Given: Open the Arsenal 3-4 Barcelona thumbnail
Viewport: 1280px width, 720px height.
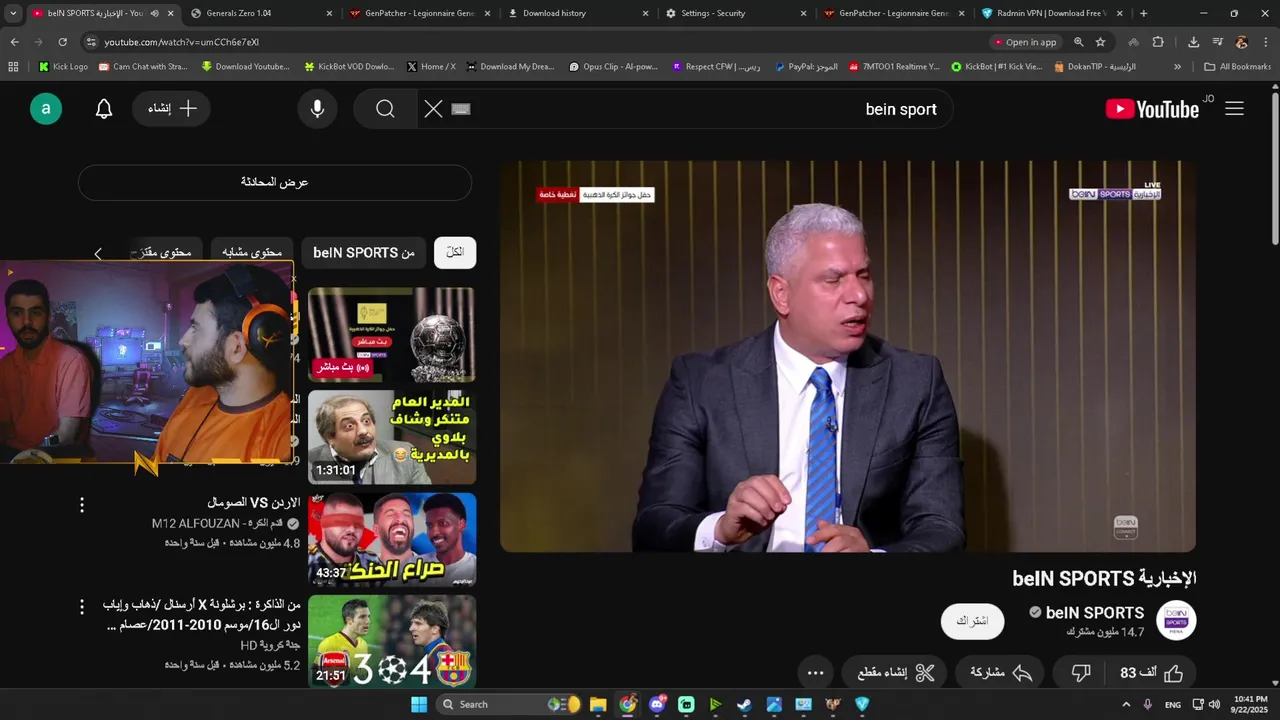Looking at the screenshot, I should tap(392, 642).
